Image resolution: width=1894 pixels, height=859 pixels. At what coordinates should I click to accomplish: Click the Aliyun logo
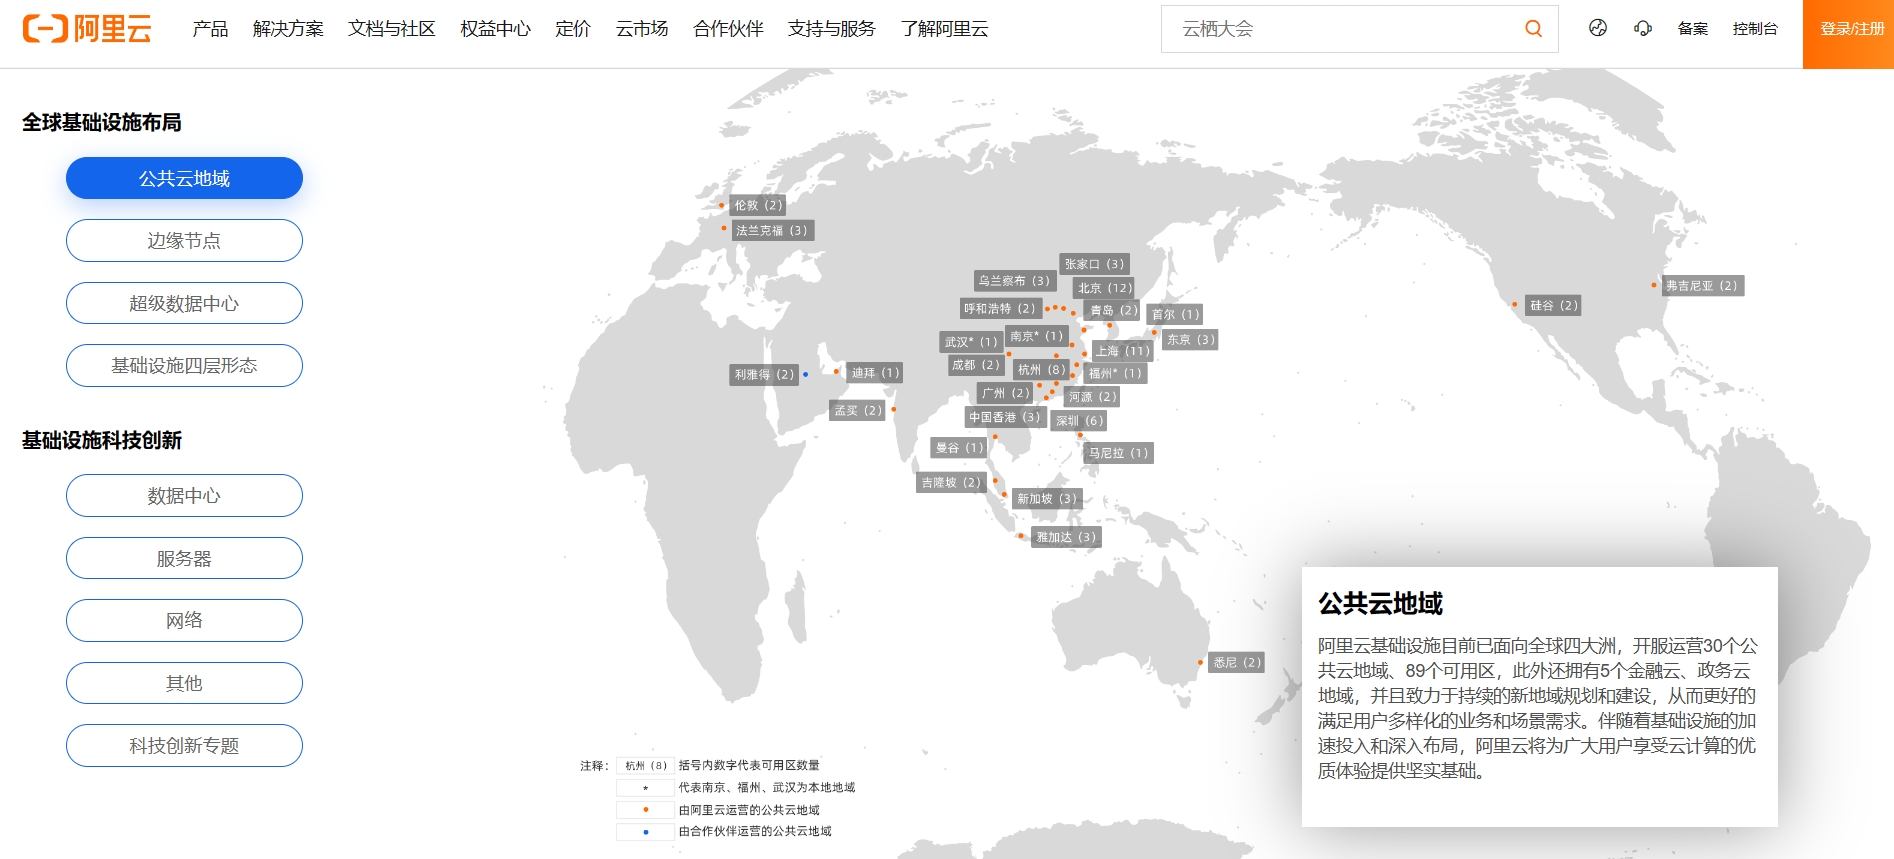click(x=87, y=29)
